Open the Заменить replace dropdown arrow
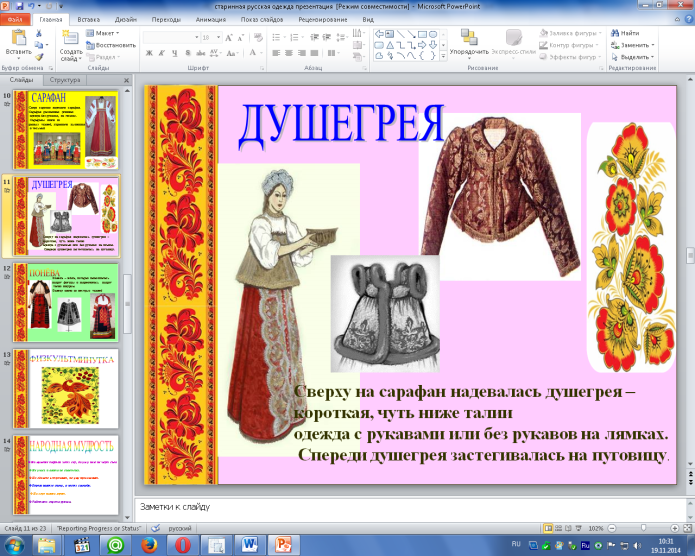This screenshot has width=695, height=556. pos(653,45)
